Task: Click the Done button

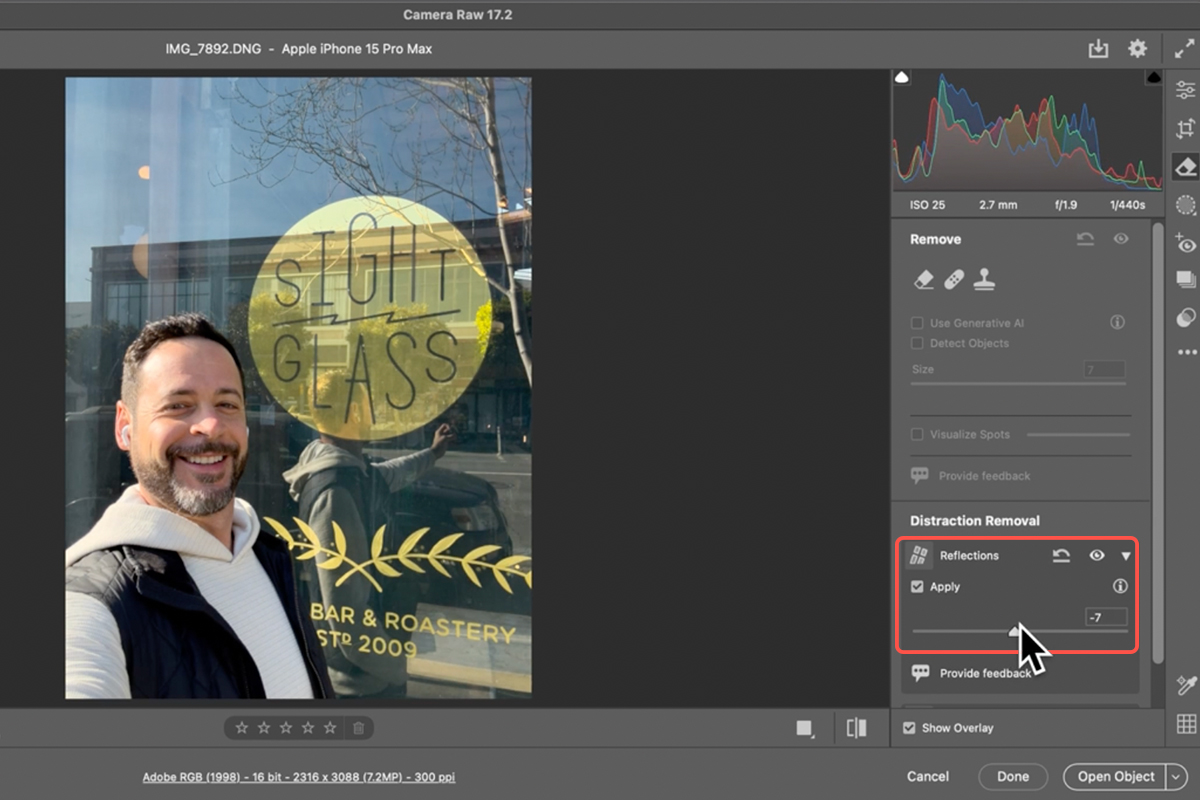Action: pyautogui.click(x=1012, y=776)
